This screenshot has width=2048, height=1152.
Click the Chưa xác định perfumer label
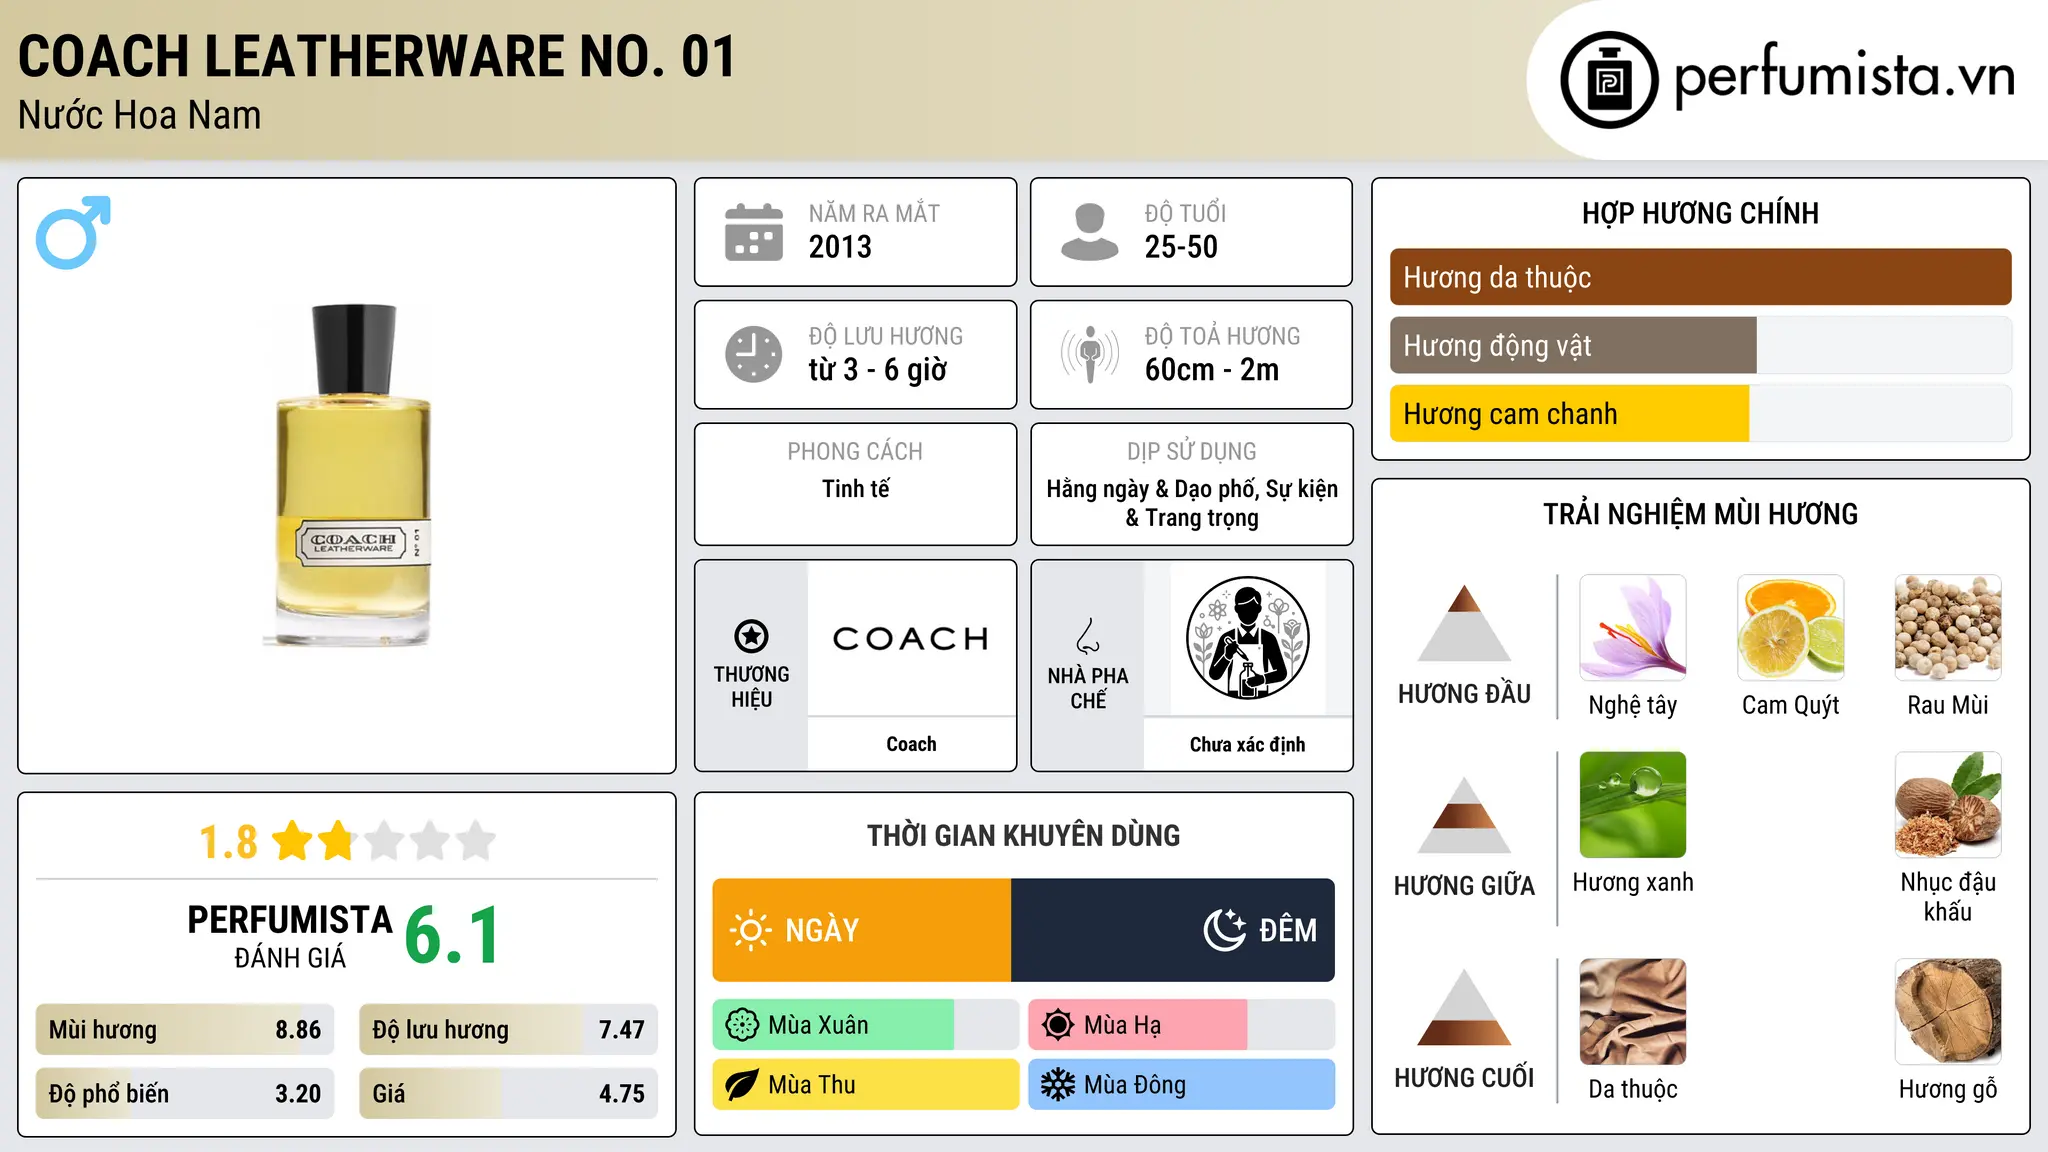coord(1247,744)
